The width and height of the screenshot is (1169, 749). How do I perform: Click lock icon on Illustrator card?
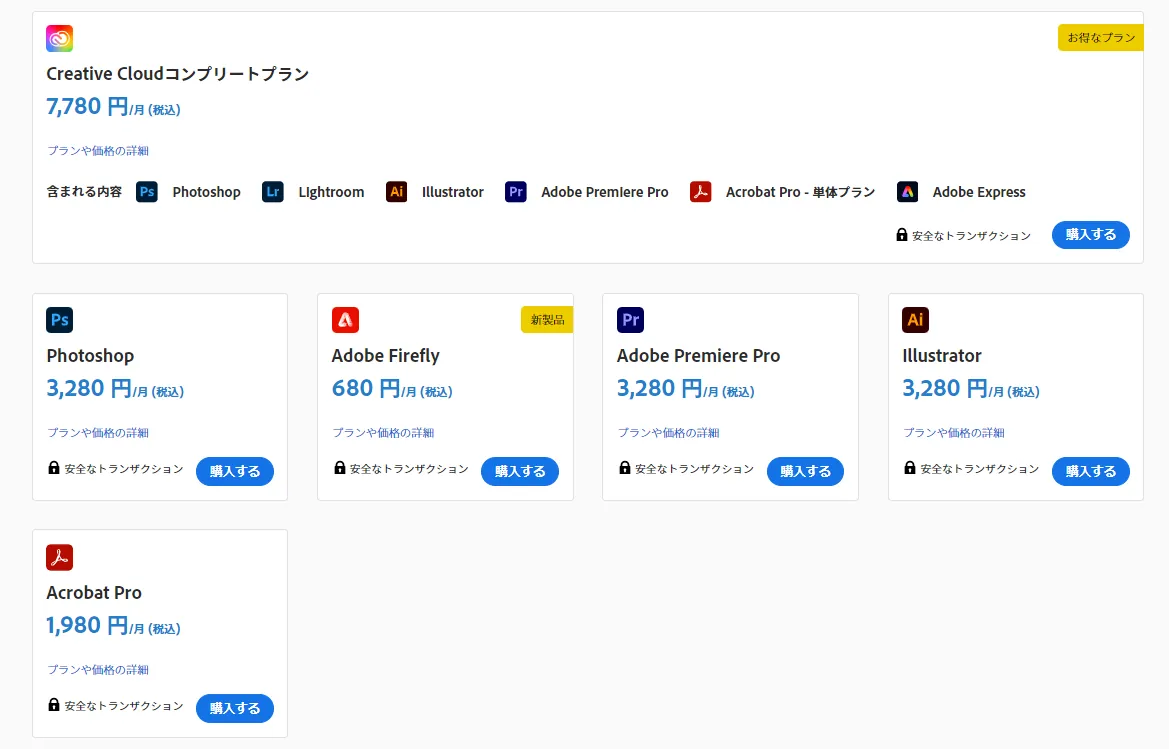(x=910, y=467)
